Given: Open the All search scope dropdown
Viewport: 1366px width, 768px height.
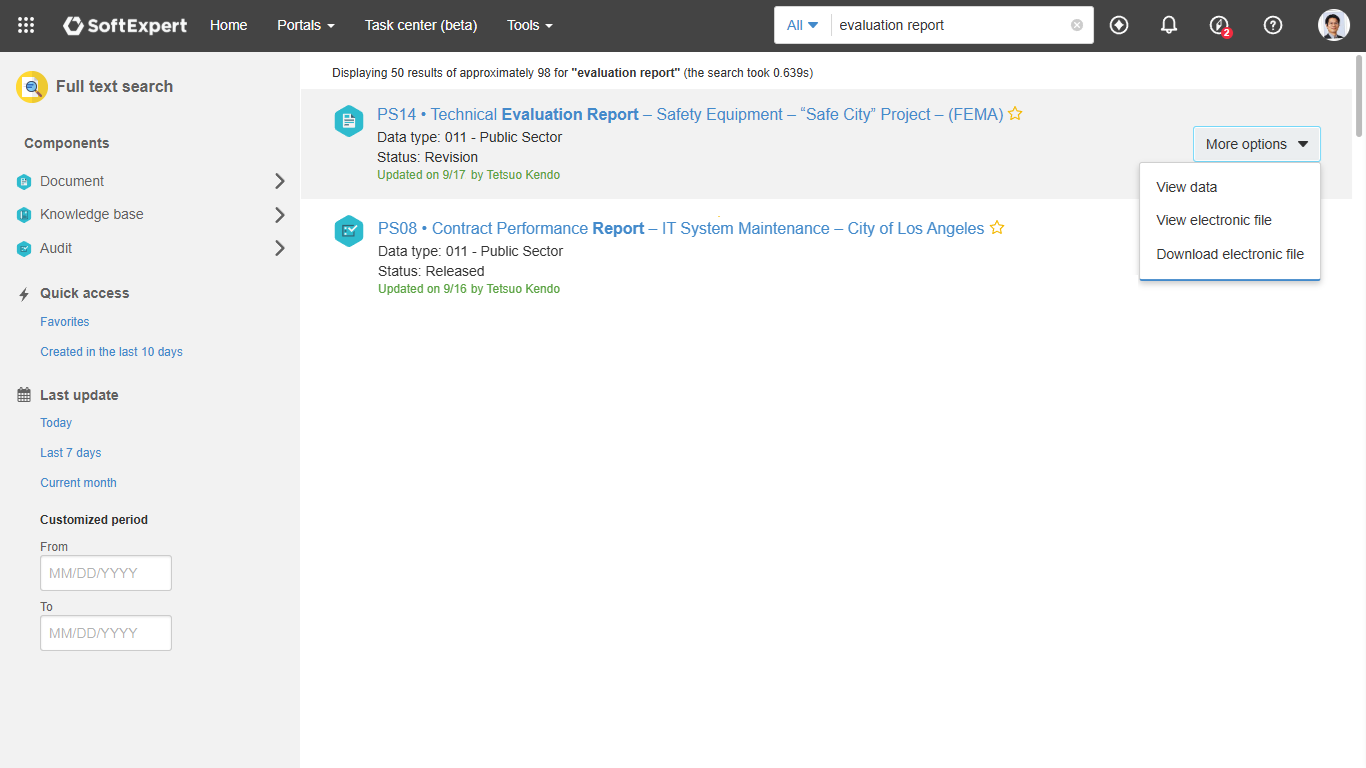Looking at the screenshot, I should [802, 25].
